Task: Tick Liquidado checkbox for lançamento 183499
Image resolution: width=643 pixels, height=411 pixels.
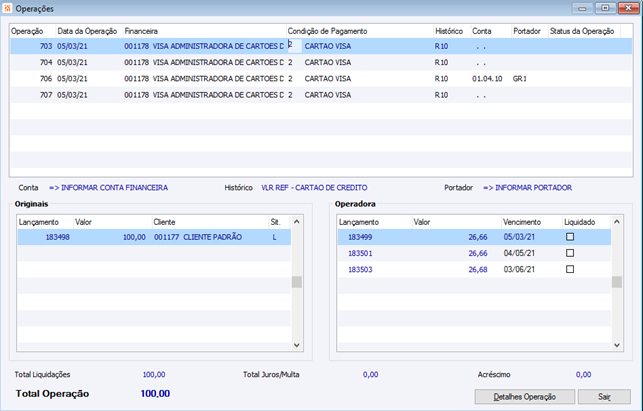Action: click(x=570, y=237)
